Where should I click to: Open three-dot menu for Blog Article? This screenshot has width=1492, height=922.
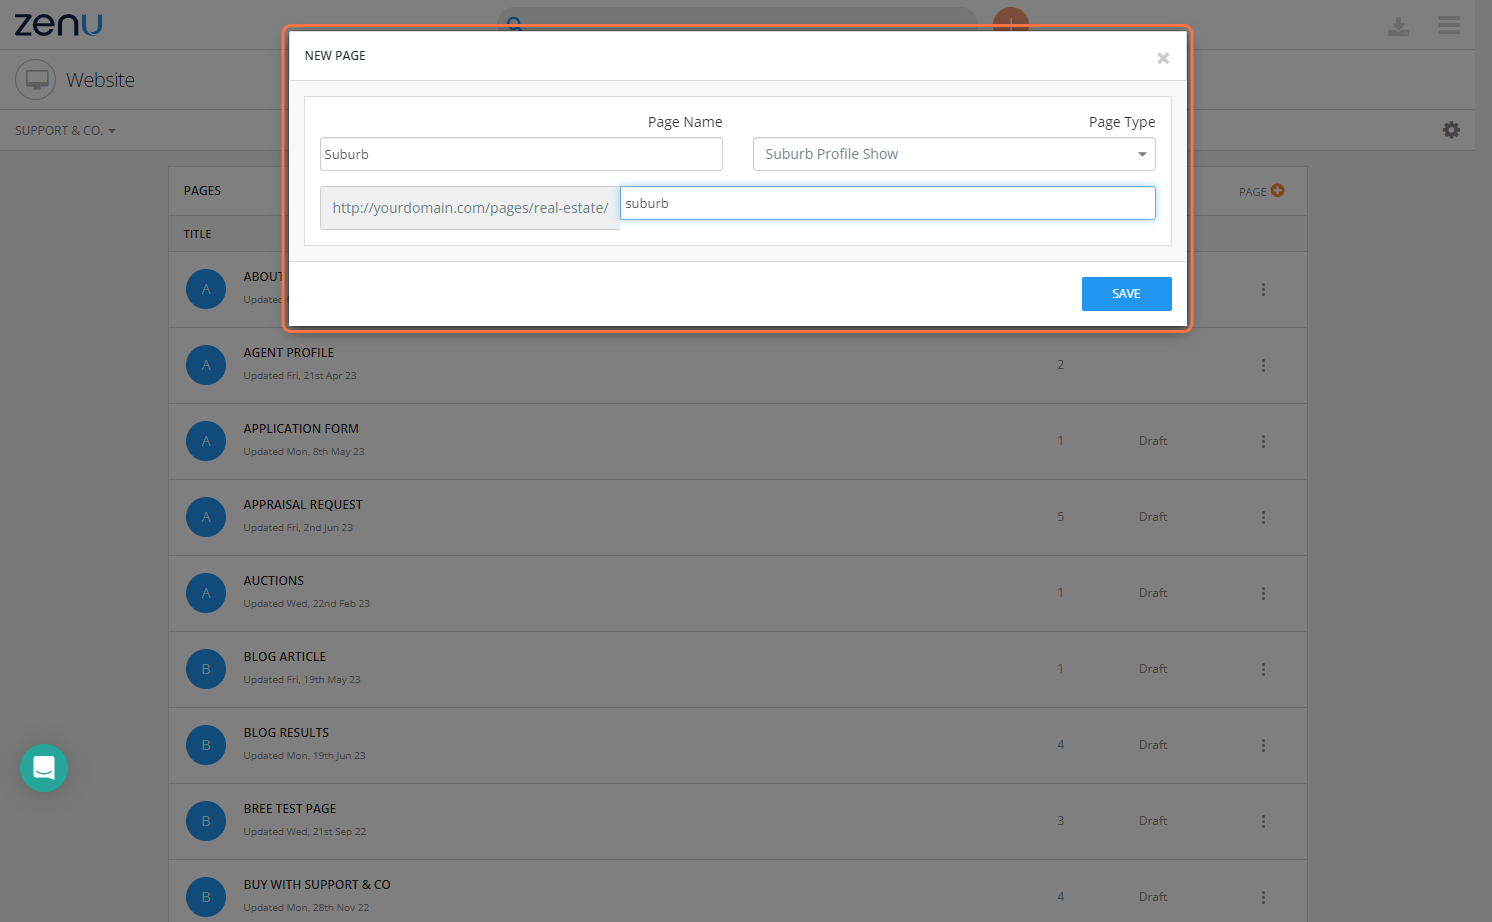[1263, 669]
